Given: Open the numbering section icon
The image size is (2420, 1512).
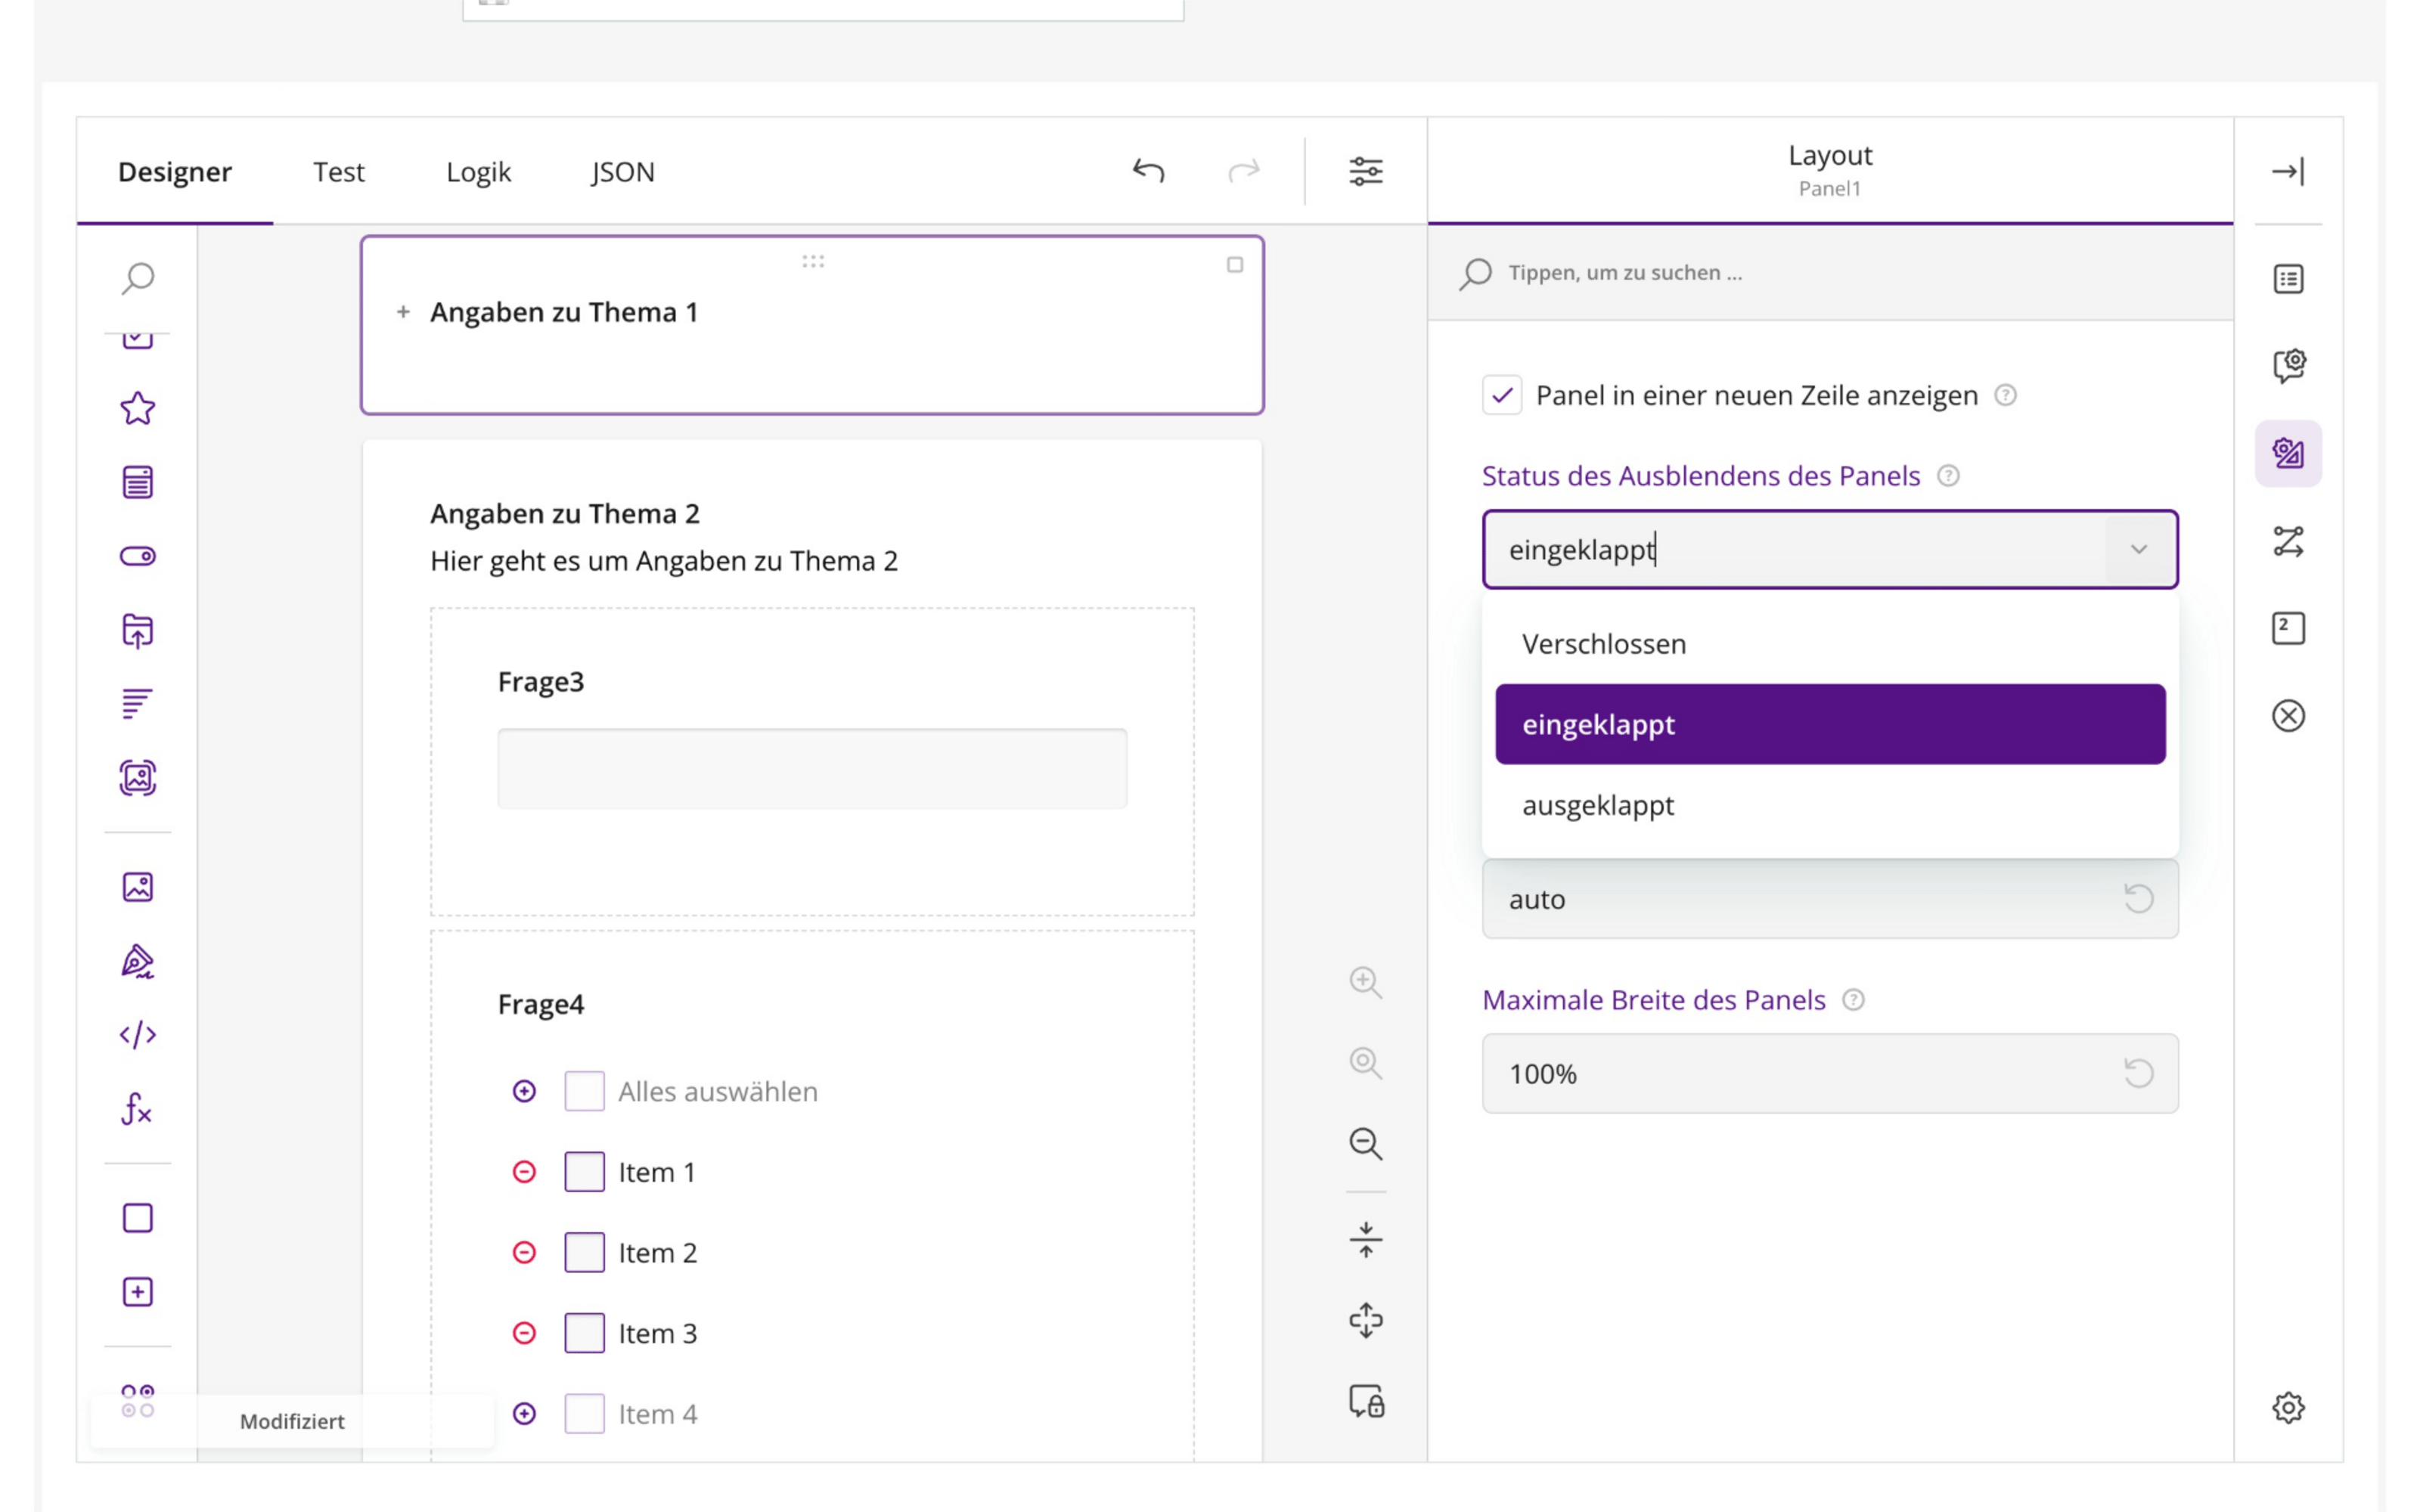Looking at the screenshot, I should [2288, 628].
